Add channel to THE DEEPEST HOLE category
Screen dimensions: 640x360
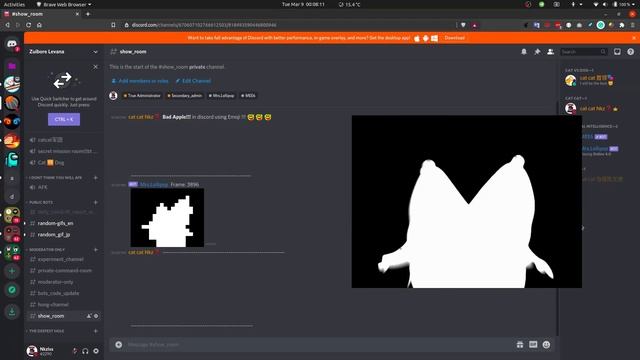96,331
